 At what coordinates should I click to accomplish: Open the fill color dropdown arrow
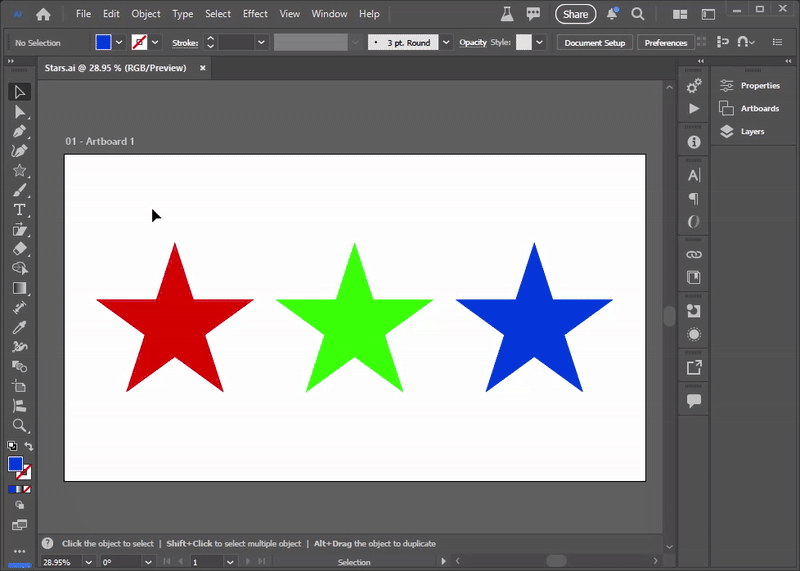(x=120, y=43)
